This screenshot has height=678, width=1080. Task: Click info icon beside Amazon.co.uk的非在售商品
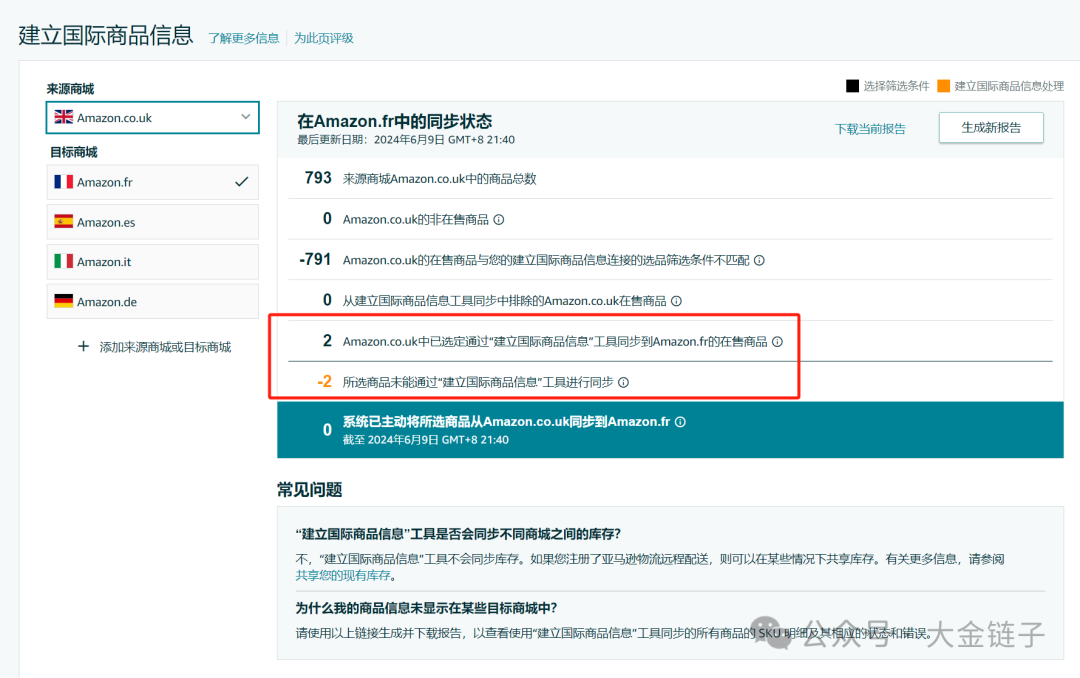coord(499,220)
